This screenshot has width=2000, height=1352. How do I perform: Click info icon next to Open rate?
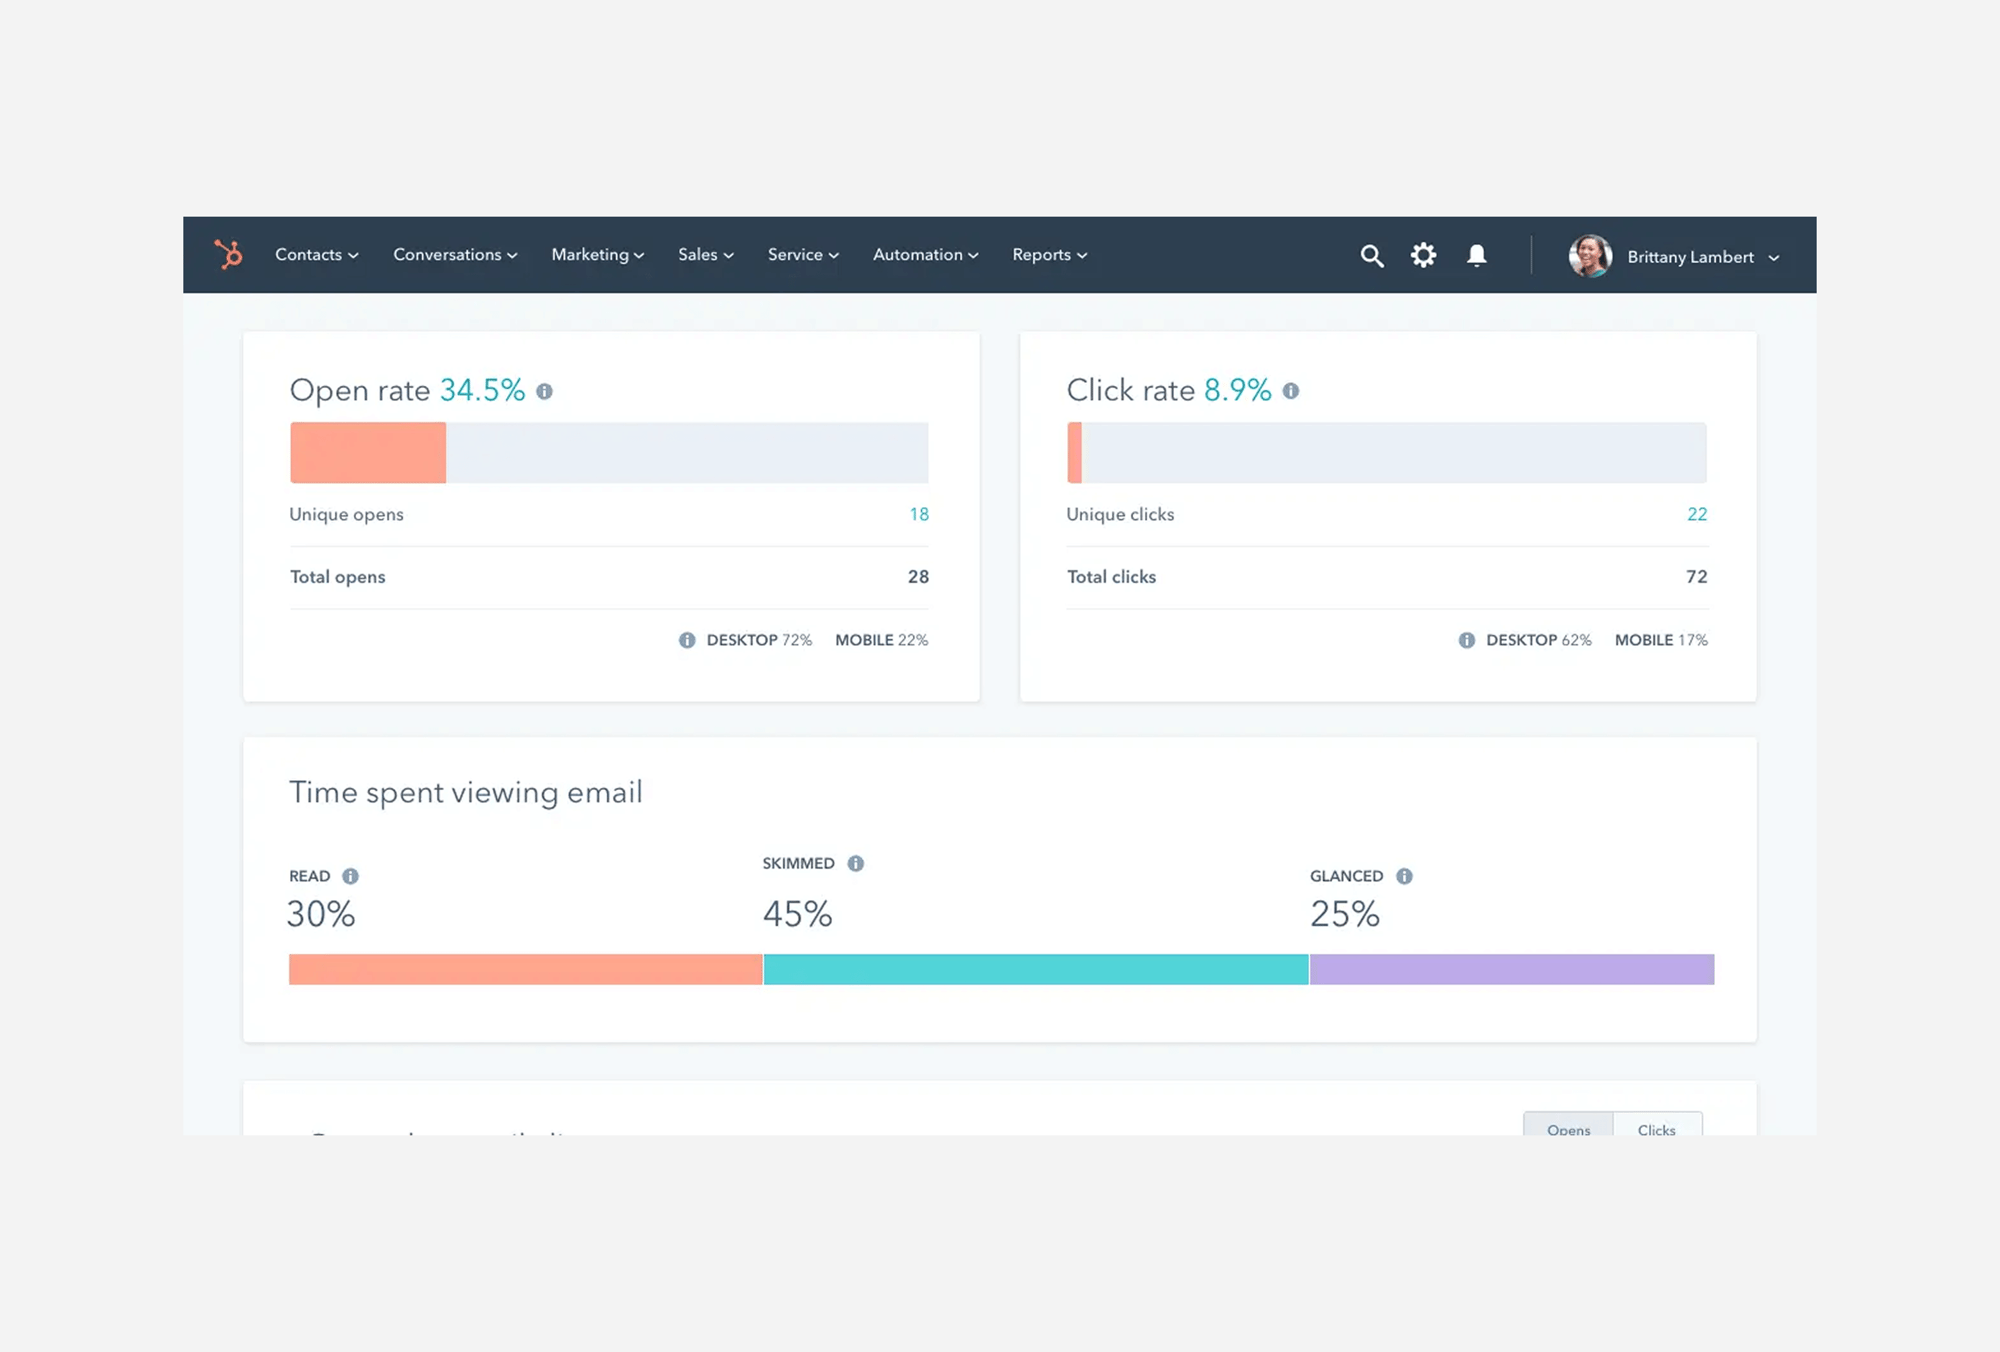point(544,391)
